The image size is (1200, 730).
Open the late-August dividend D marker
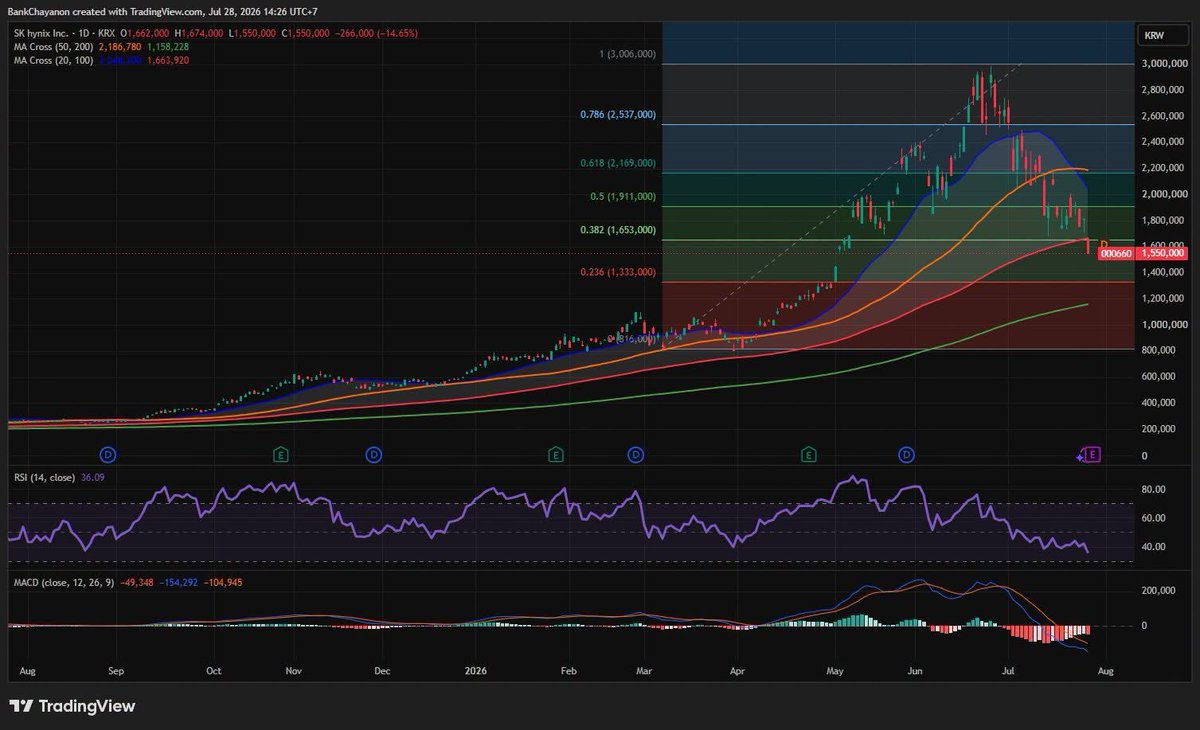pyautogui.click(x=108, y=455)
